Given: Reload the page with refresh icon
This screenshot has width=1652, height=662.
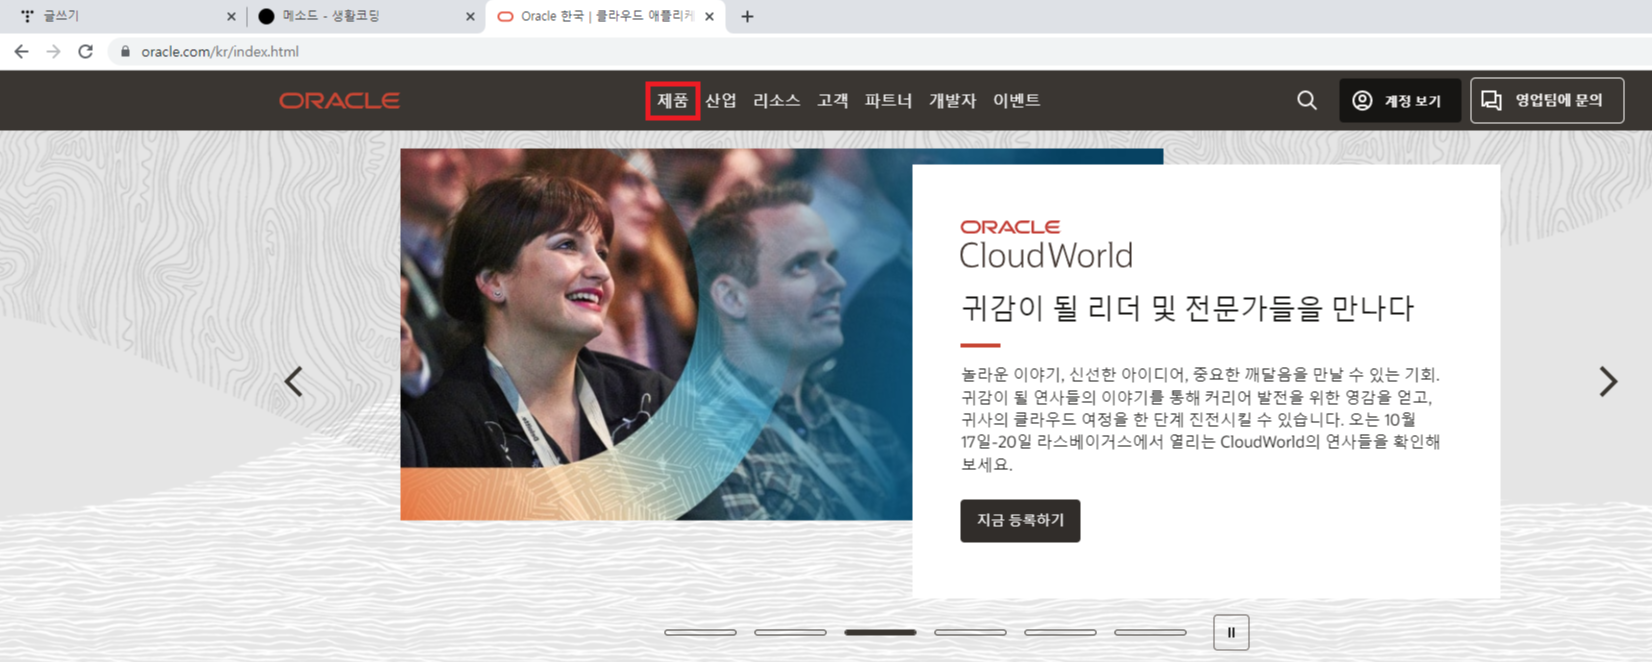Looking at the screenshot, I should (86, 51).
